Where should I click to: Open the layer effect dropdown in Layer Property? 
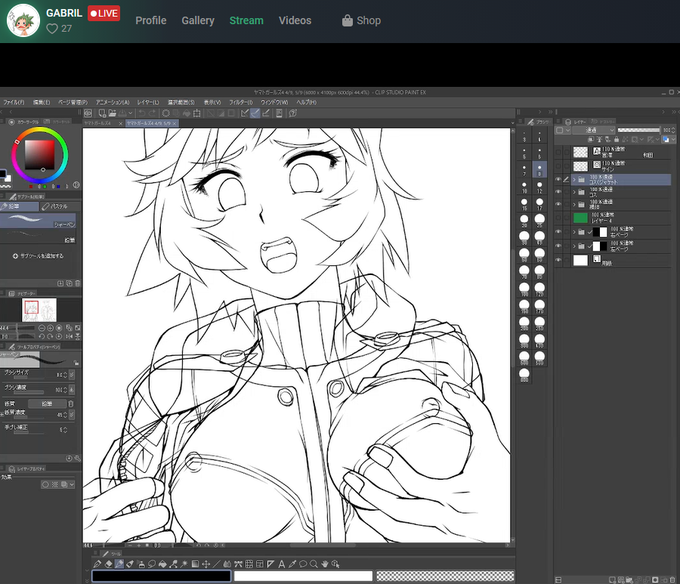(x=72, y=484)
